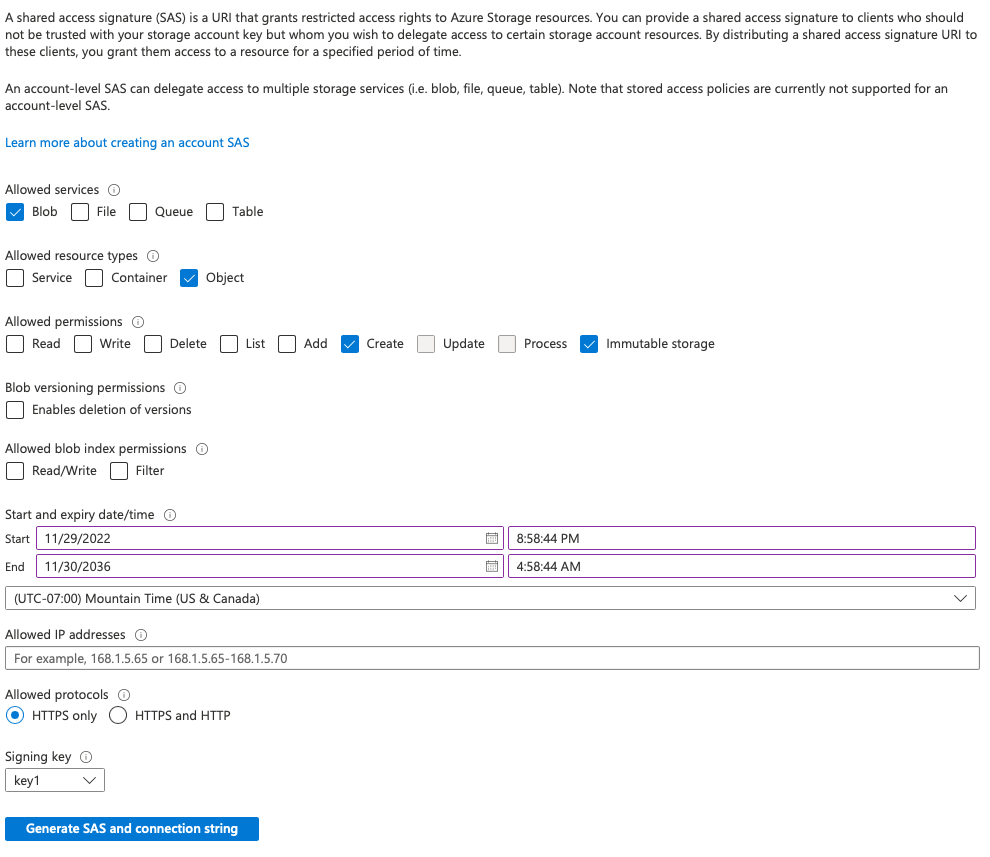The width and height of the screenshot is (990, 857).
Task: Open the Start date calendar picker
Action: click(x=491, y=538)
